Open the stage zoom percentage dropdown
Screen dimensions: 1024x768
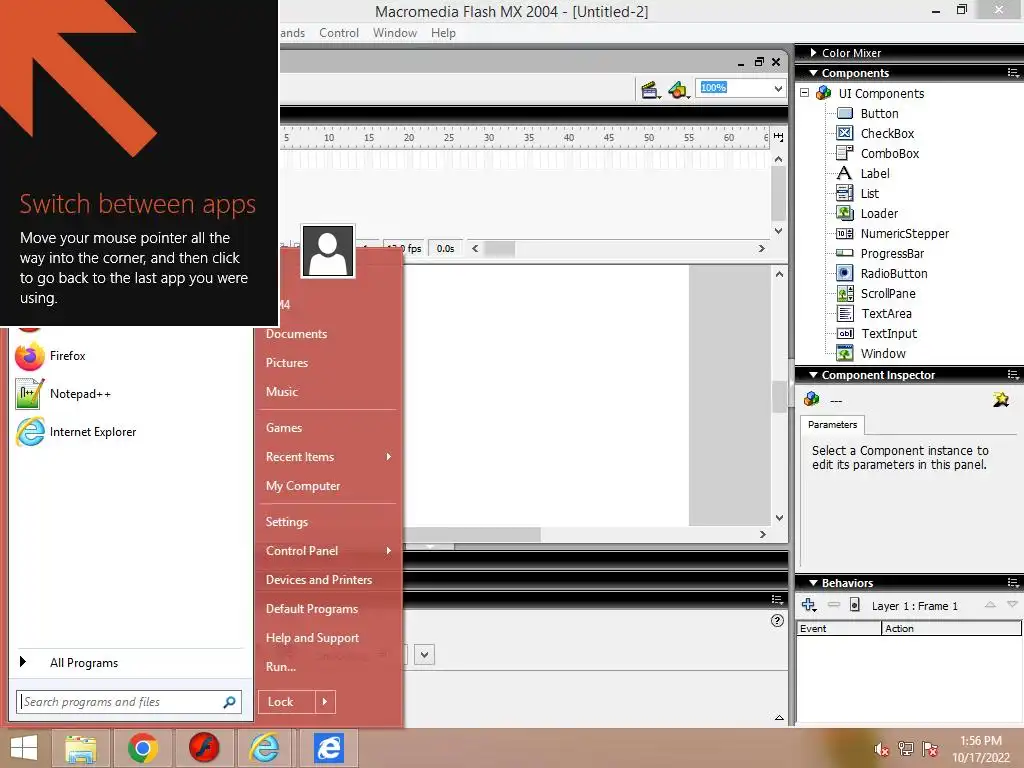point(778,88)
